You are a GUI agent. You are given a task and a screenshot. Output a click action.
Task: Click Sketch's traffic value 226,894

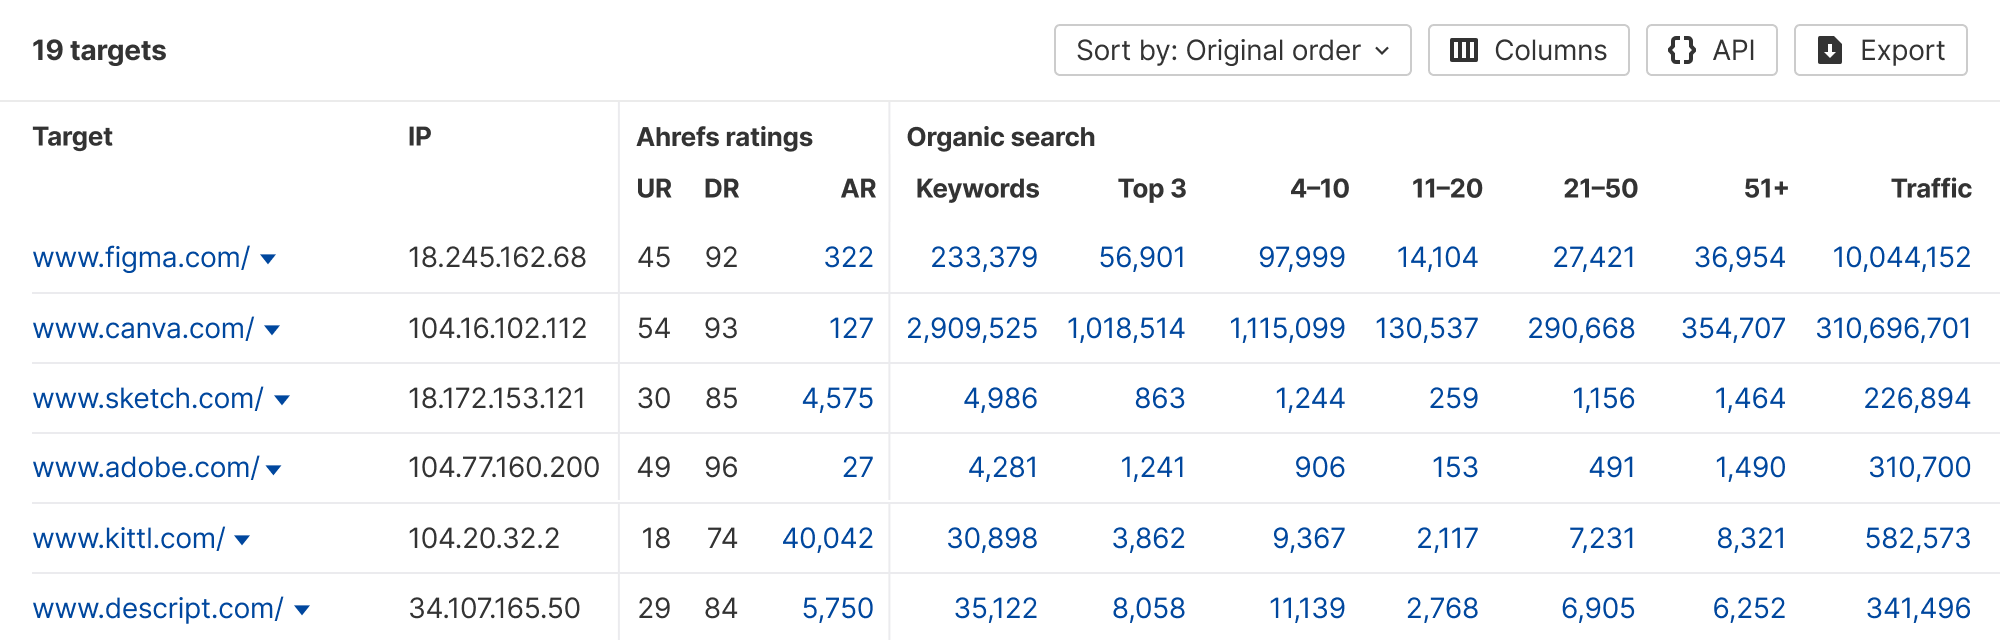click(x=1918, y=397)
